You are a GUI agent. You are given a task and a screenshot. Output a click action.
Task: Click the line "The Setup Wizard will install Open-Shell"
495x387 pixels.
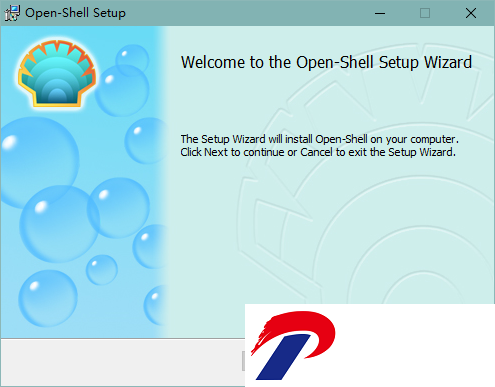point(320,139)
